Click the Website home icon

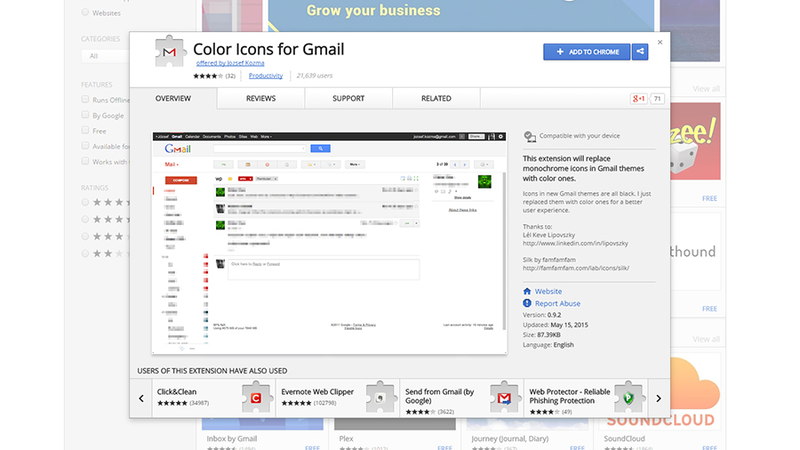[527, 291]
